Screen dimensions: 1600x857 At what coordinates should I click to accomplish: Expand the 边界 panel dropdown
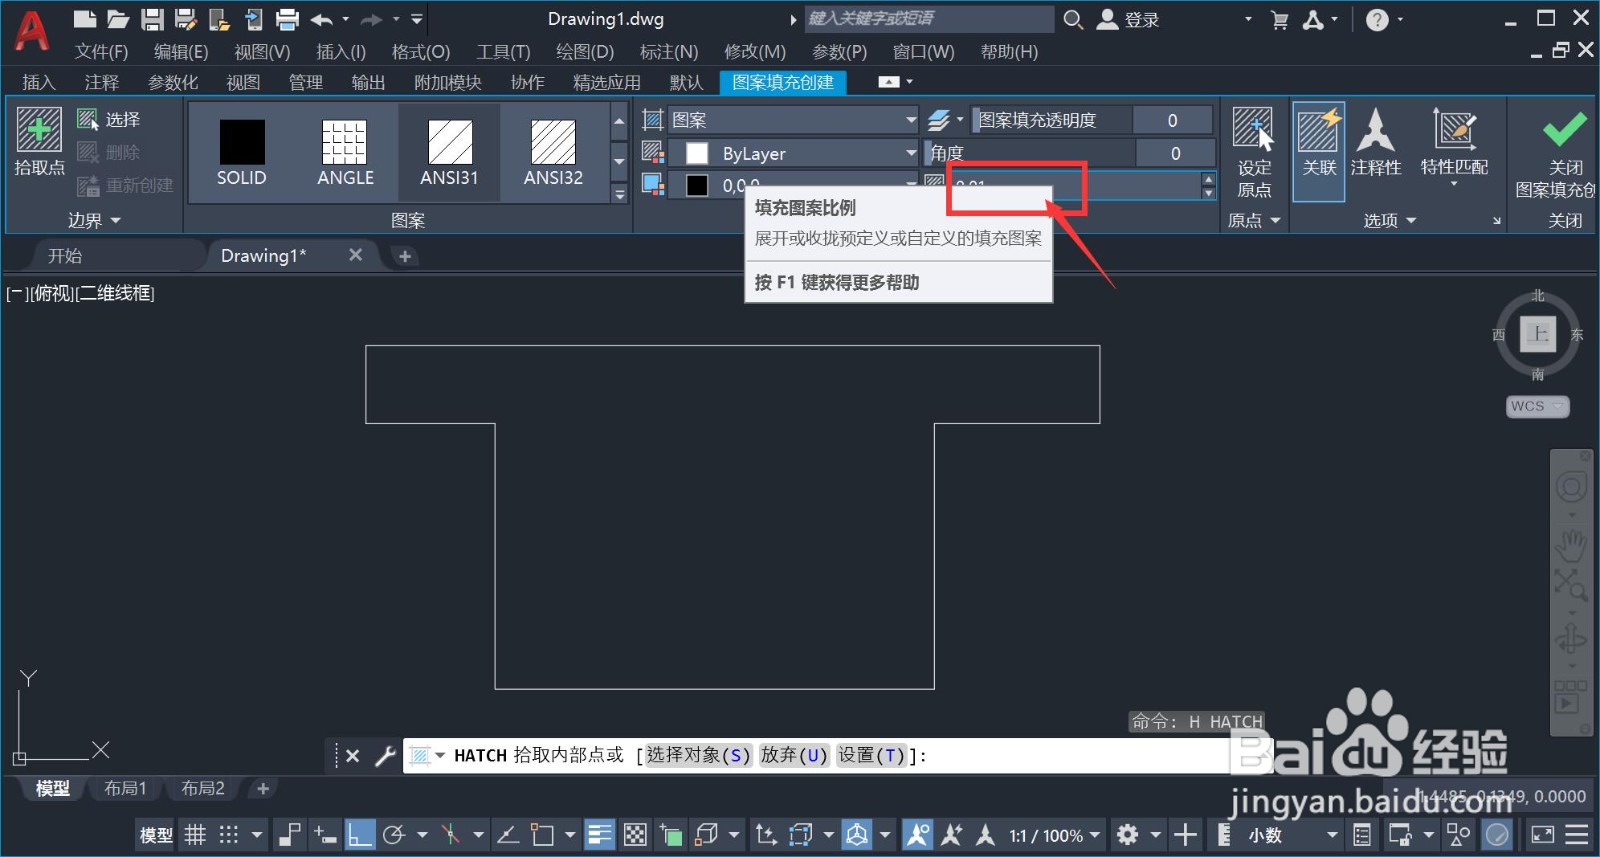(x=94, y=220)
